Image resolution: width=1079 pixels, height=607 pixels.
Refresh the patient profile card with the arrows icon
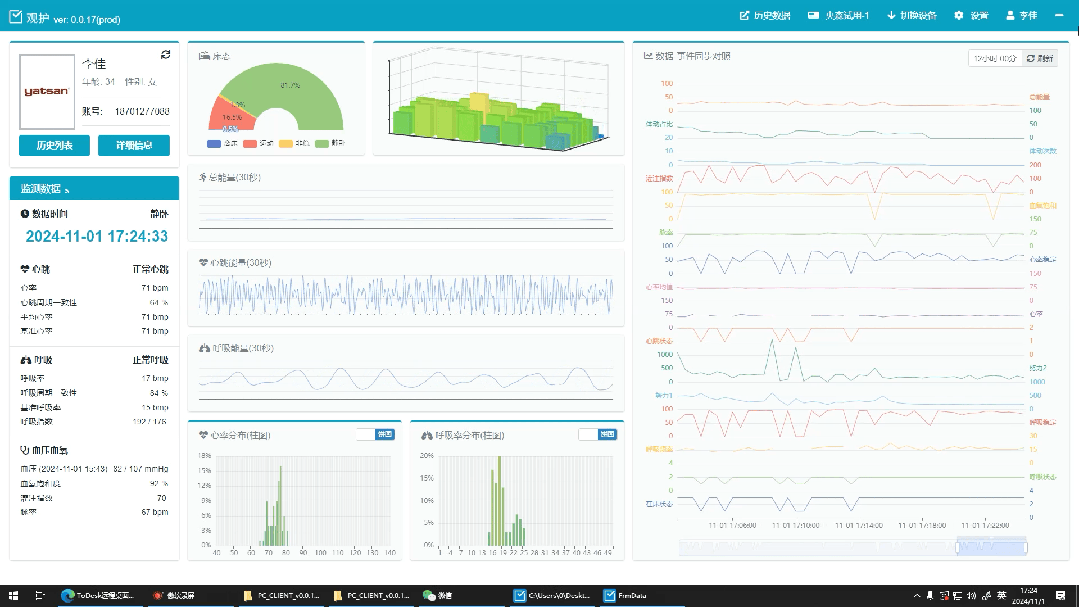[x=165, y=54]
